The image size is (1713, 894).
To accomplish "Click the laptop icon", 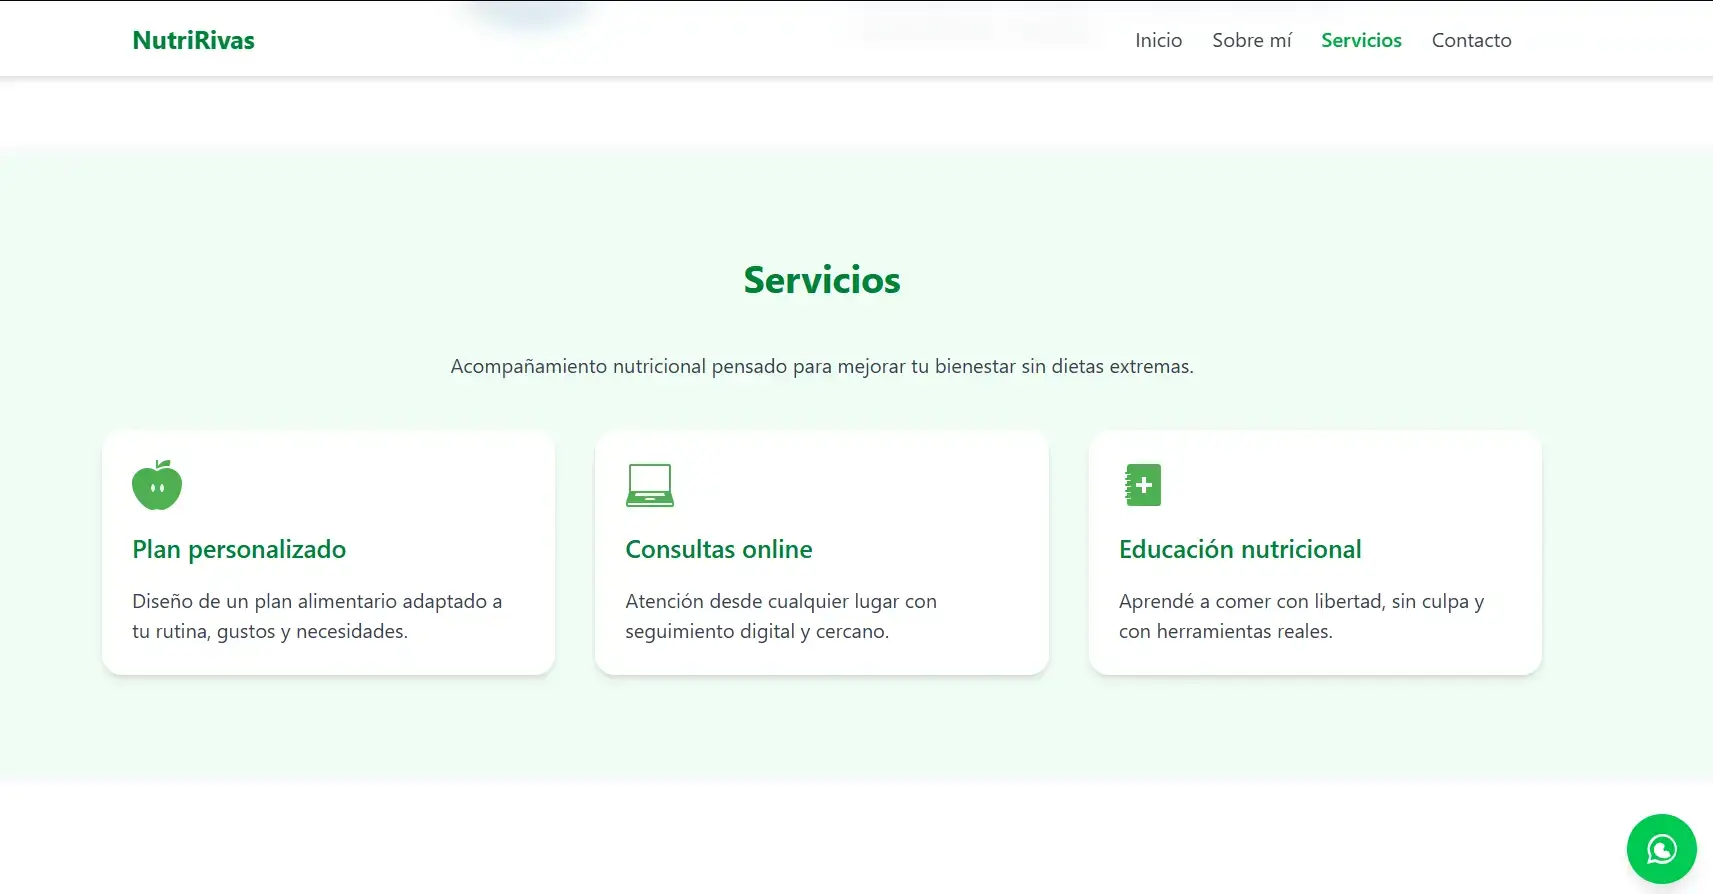I will coord(650,485).
